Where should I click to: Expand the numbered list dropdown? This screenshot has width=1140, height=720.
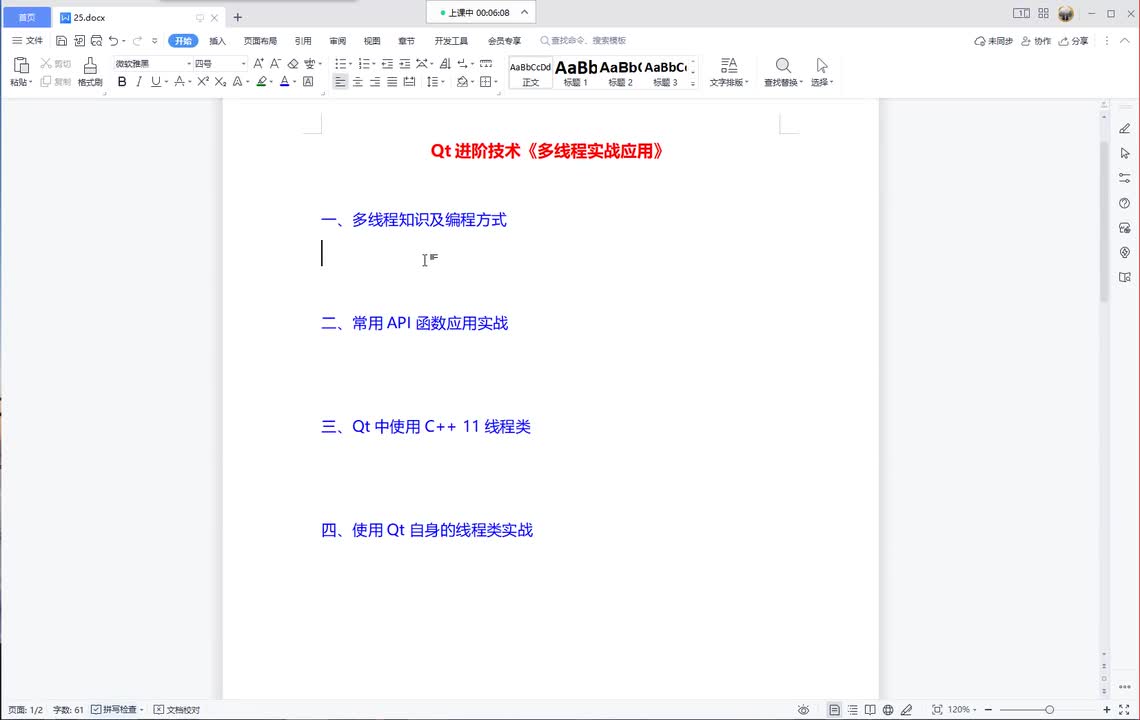(x=374, y=64)
